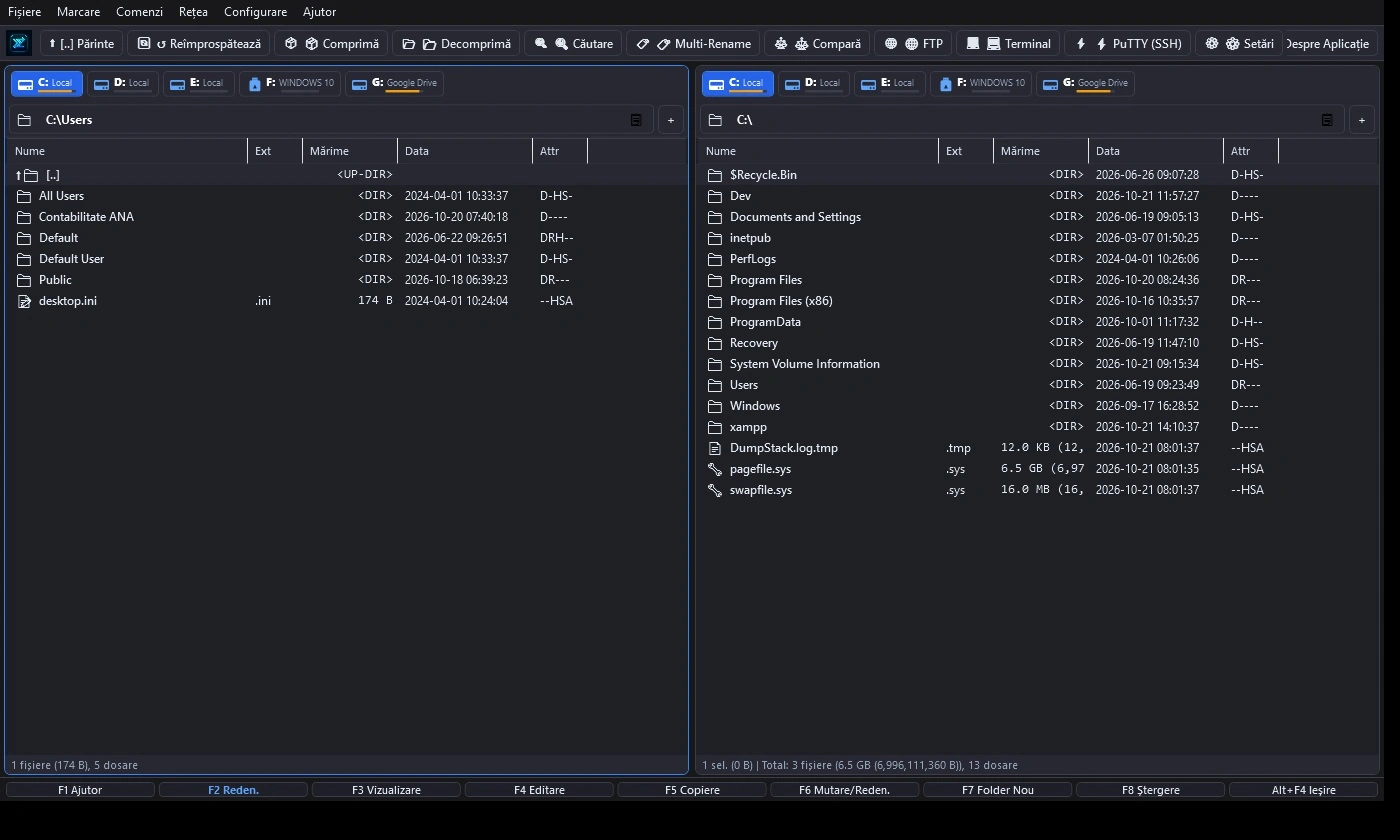Open the Marcare menu
Screen dimensions: 1400x840
click(78, 12)
